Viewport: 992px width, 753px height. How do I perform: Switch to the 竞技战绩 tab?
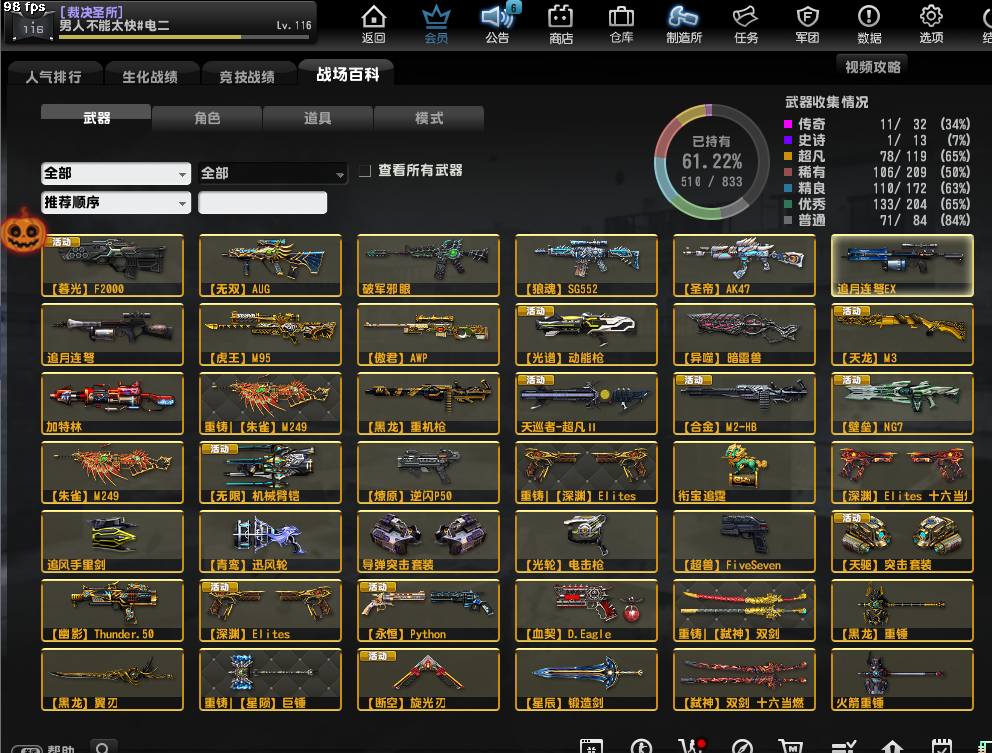[247, 76]
